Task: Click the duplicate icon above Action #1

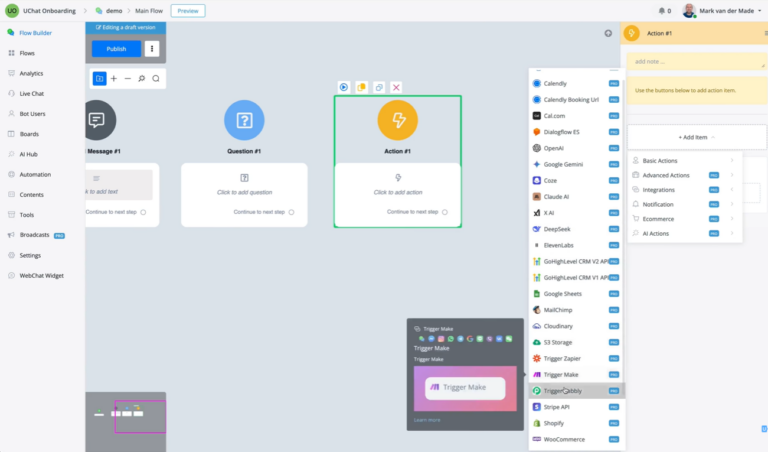Action: (x=379, y=87)
